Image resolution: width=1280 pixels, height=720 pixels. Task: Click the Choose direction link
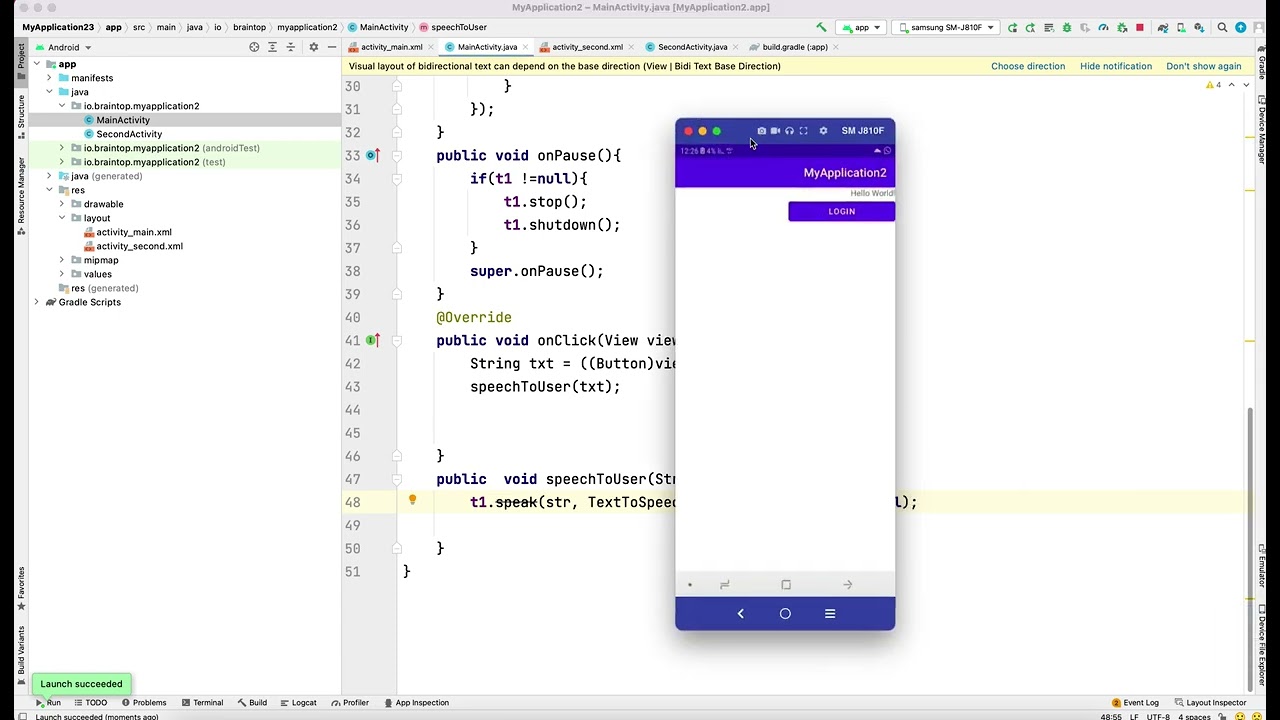click(1028, 66)
